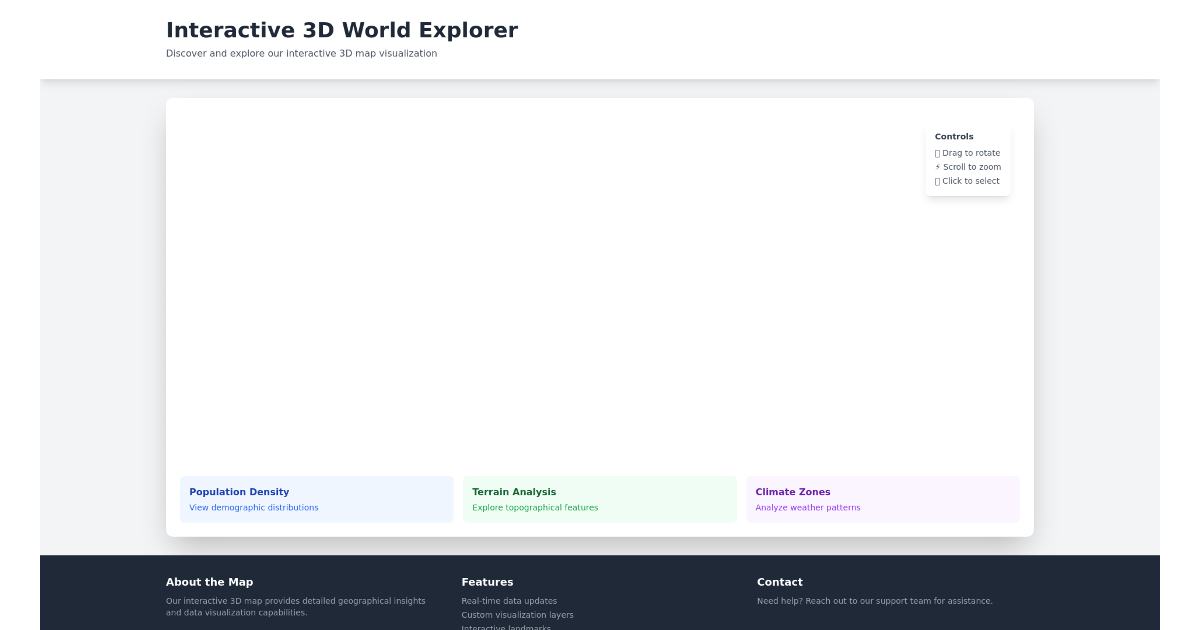Click the Contact footer heading
1200x630 pixels.
coord(779,581)
